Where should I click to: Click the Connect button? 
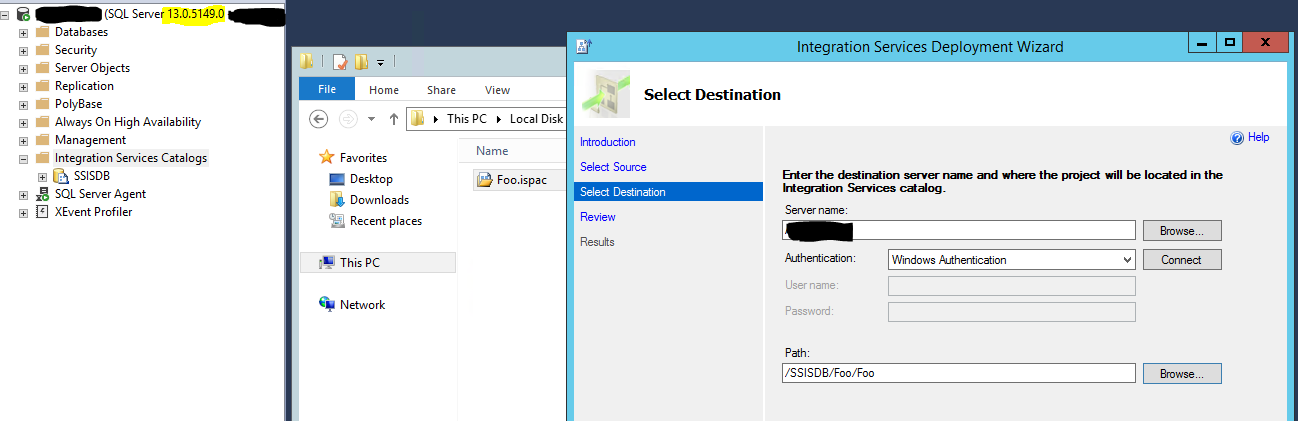click(1182, 260)
